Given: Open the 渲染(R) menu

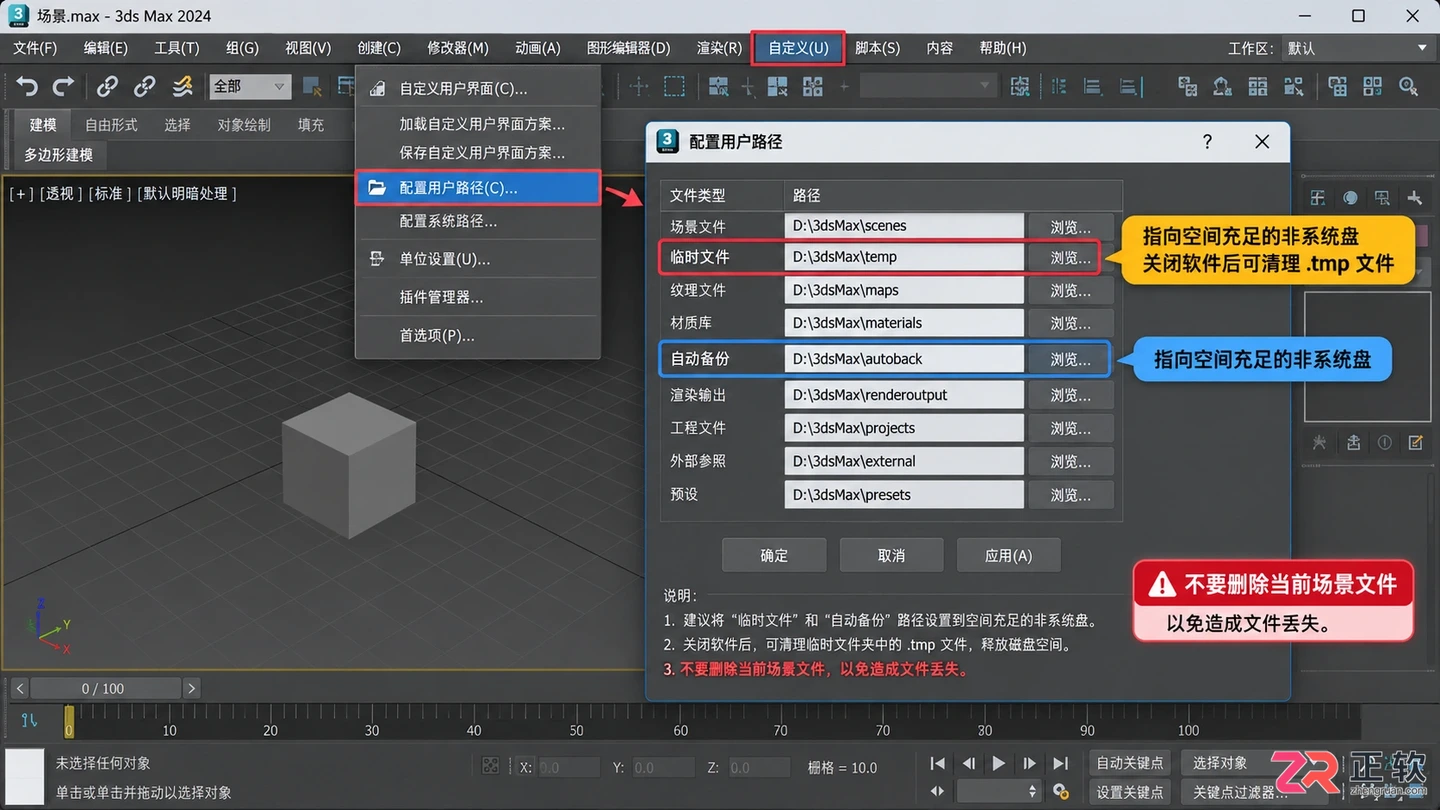Looking at the screenshot, I should [719, 48].
